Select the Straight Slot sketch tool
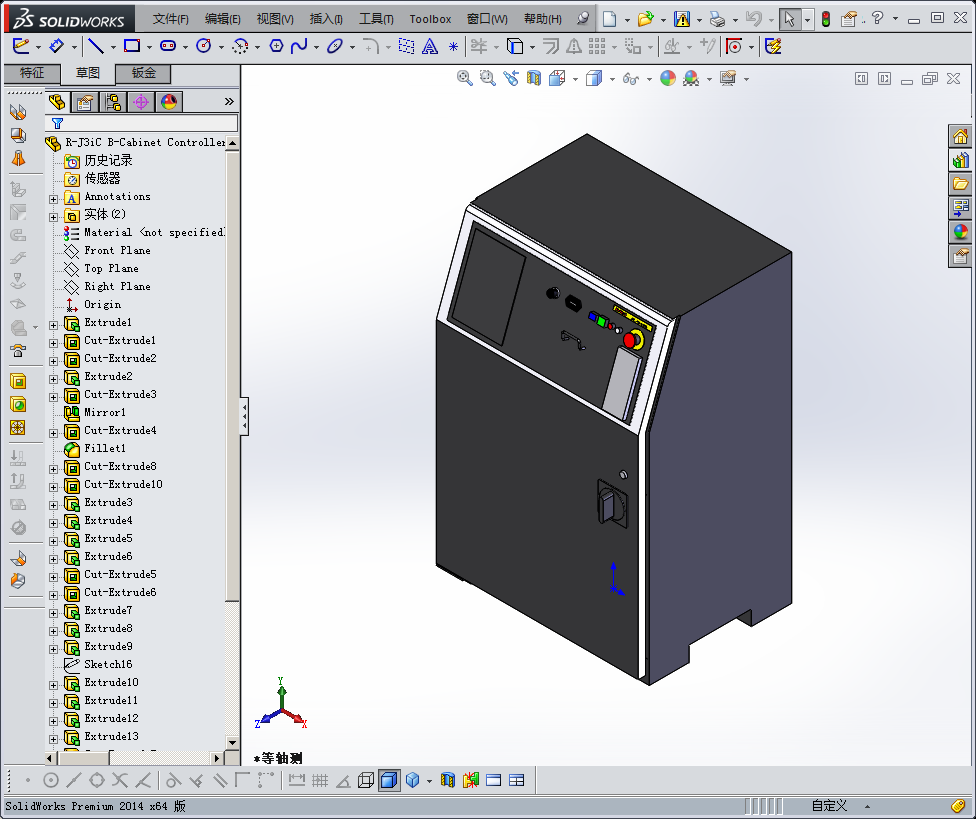 [167, 46]
